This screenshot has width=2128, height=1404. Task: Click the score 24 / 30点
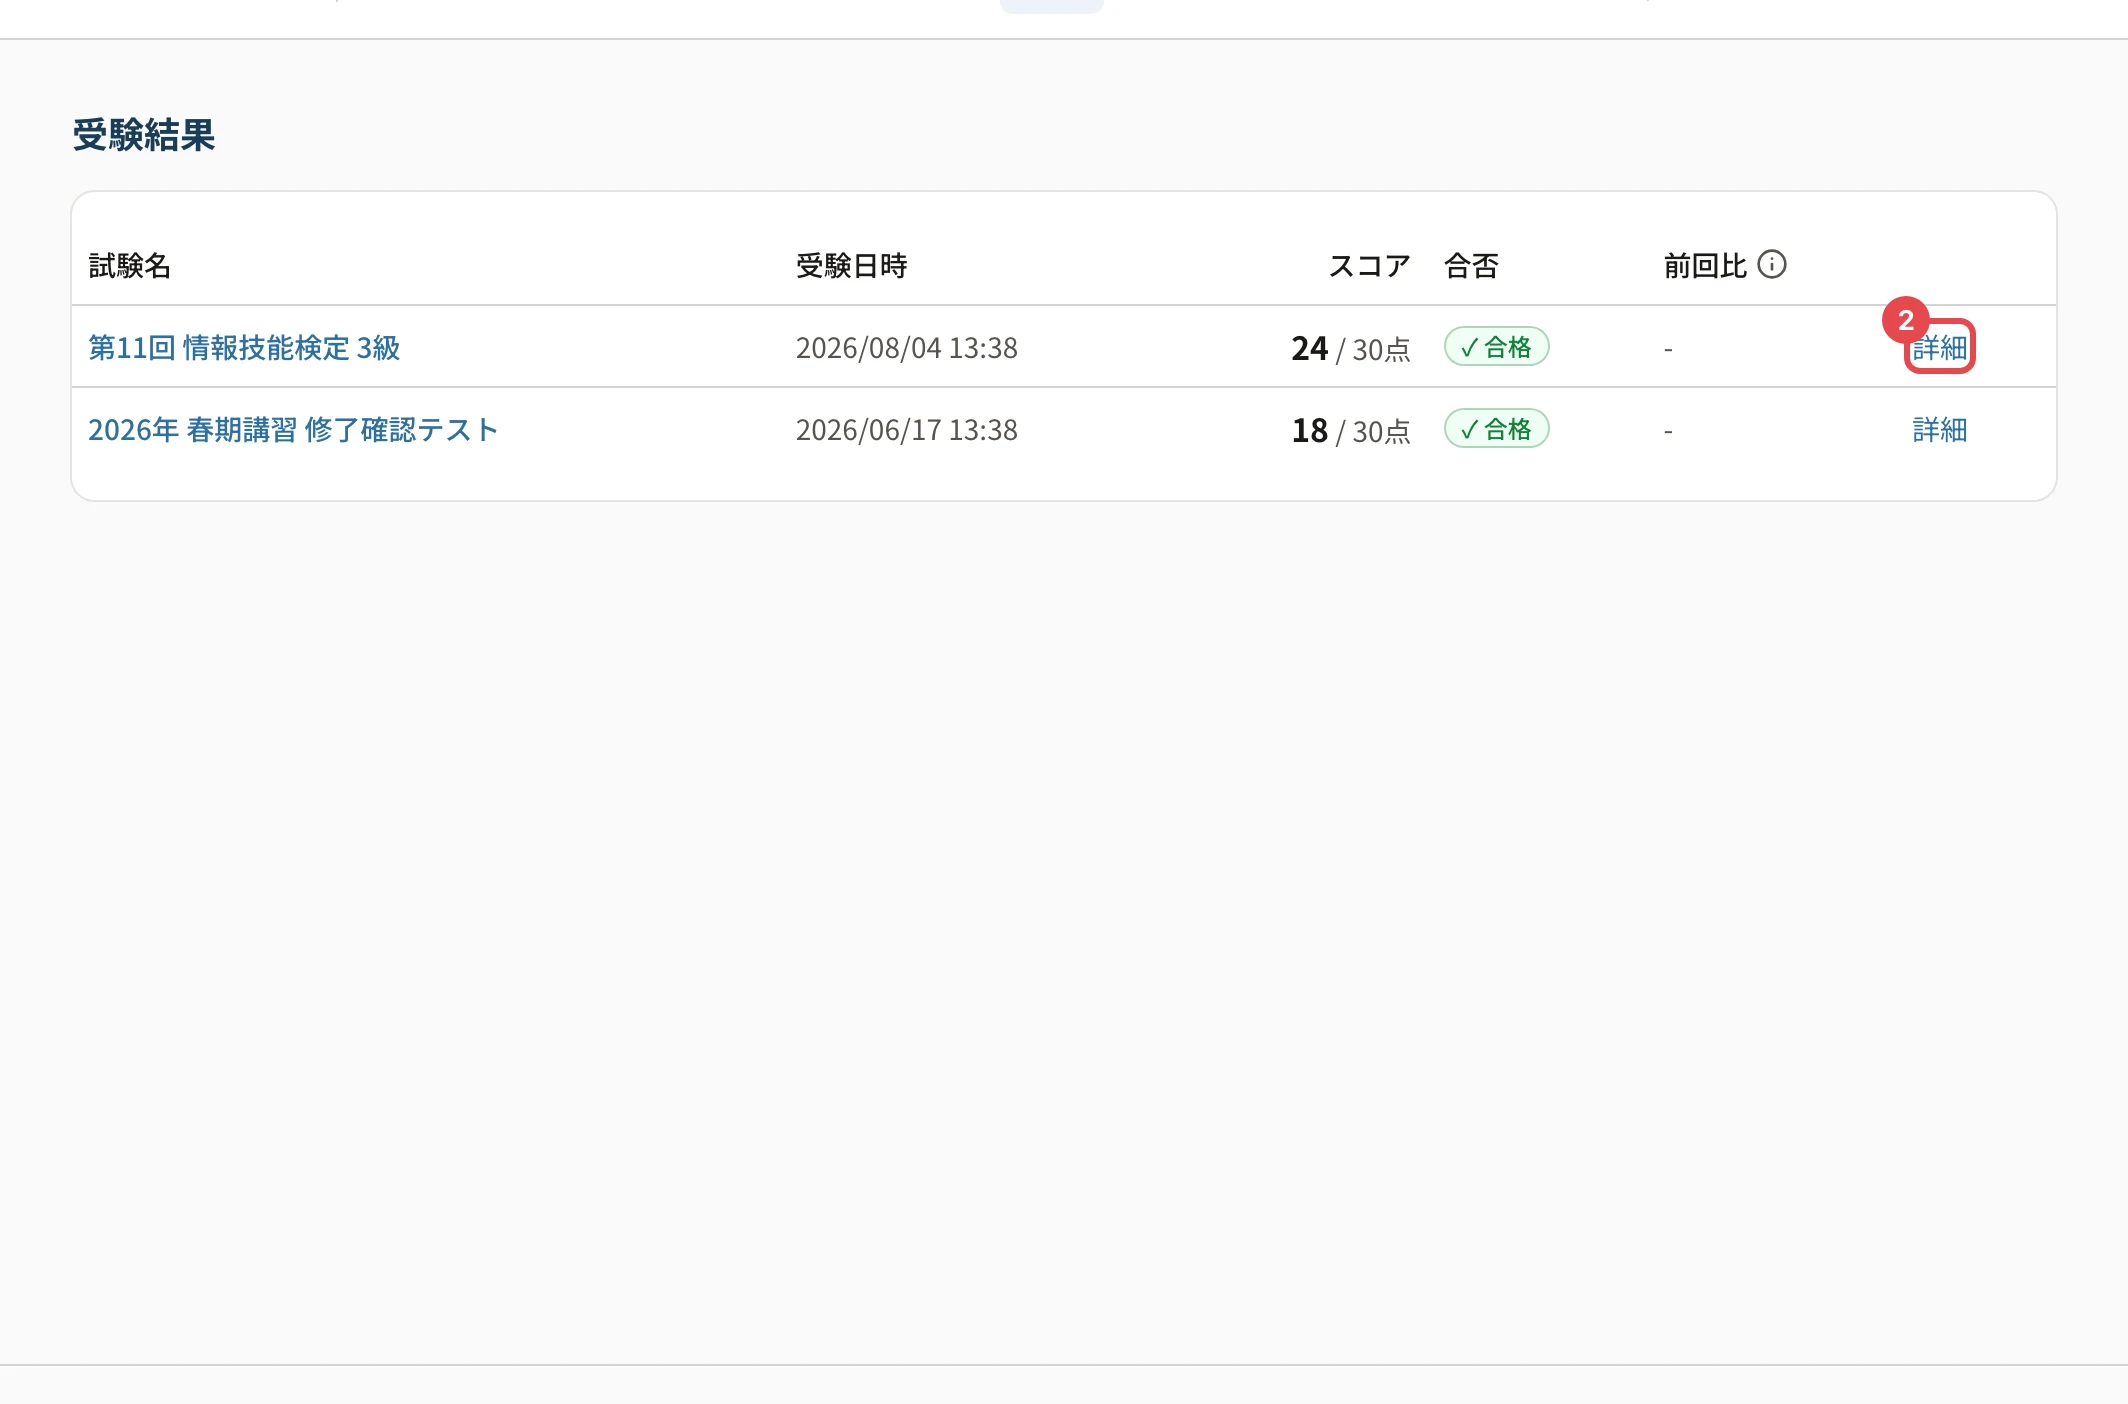(1351, 348)
